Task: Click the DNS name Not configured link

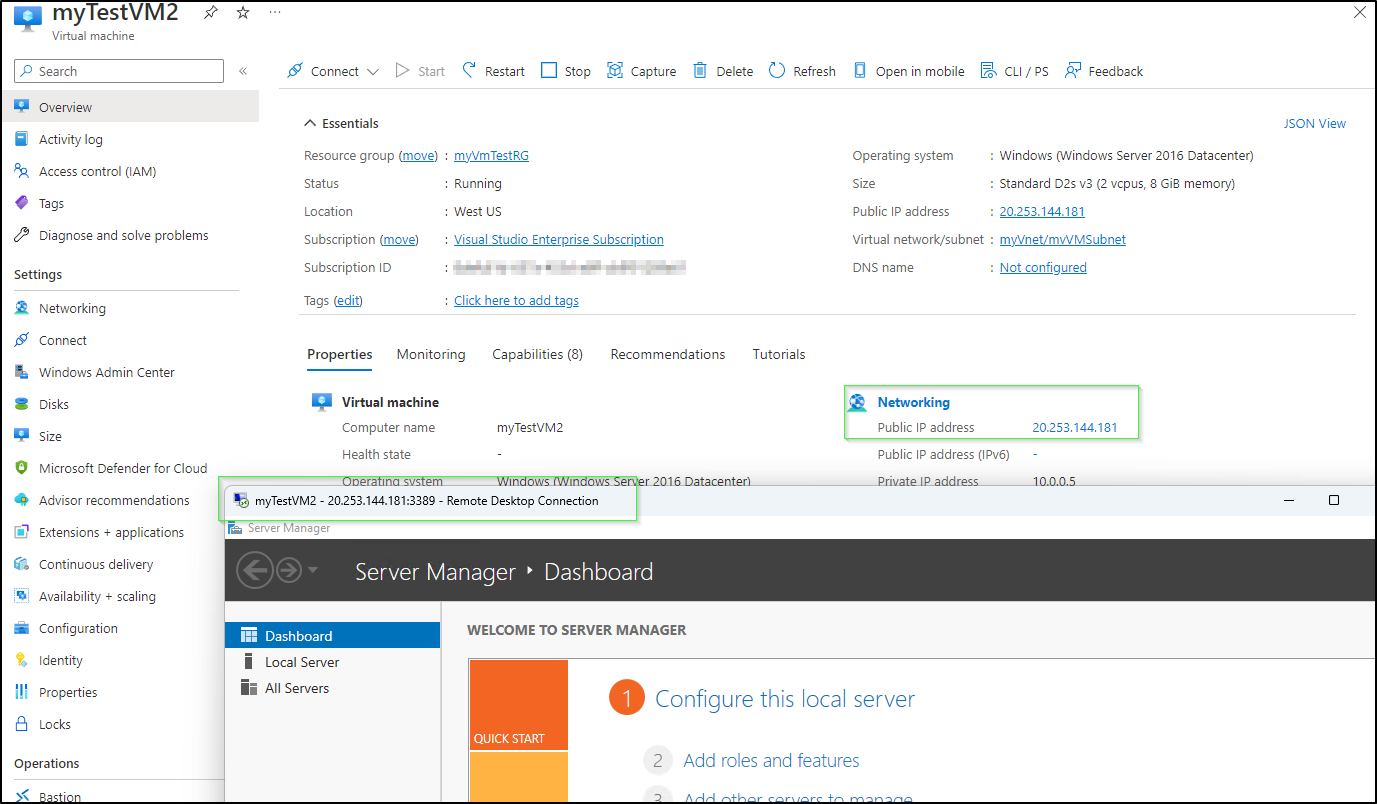Action: (x=1043, y=268)
